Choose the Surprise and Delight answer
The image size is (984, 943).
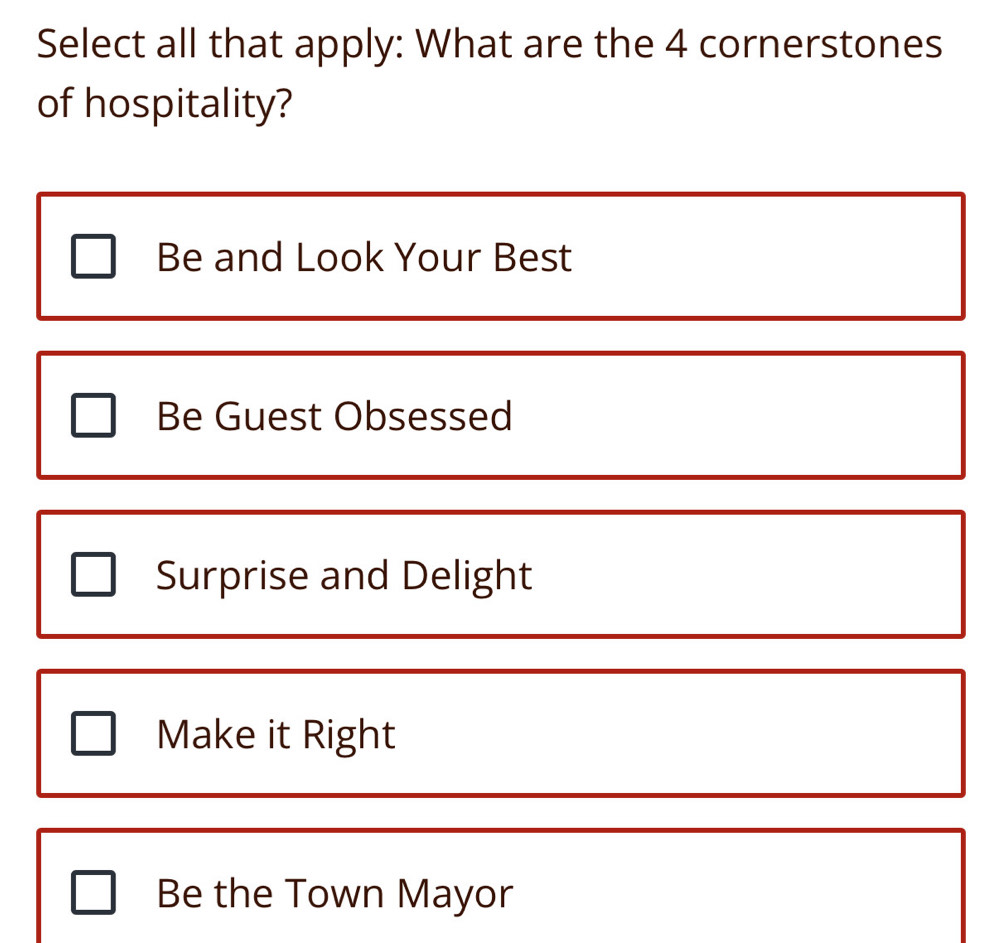coord(500,575)
